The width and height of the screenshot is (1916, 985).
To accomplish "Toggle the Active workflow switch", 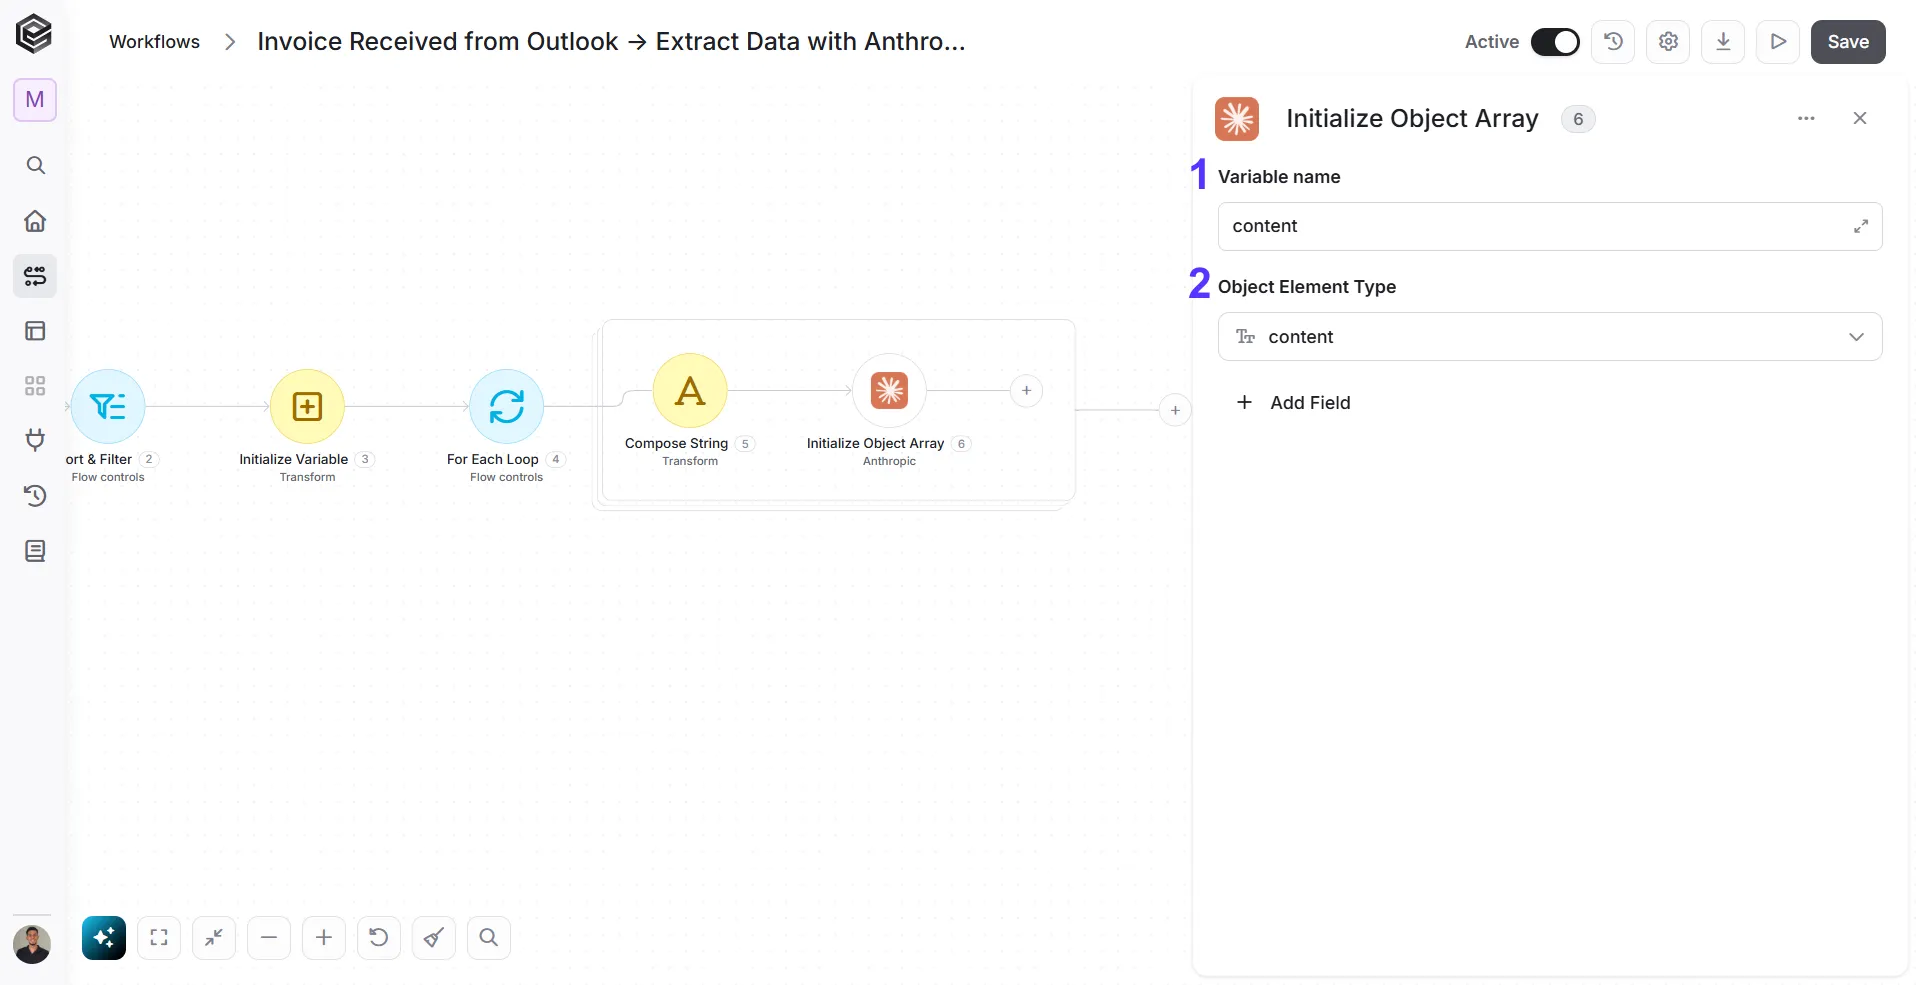I will tap(1554, 42).
